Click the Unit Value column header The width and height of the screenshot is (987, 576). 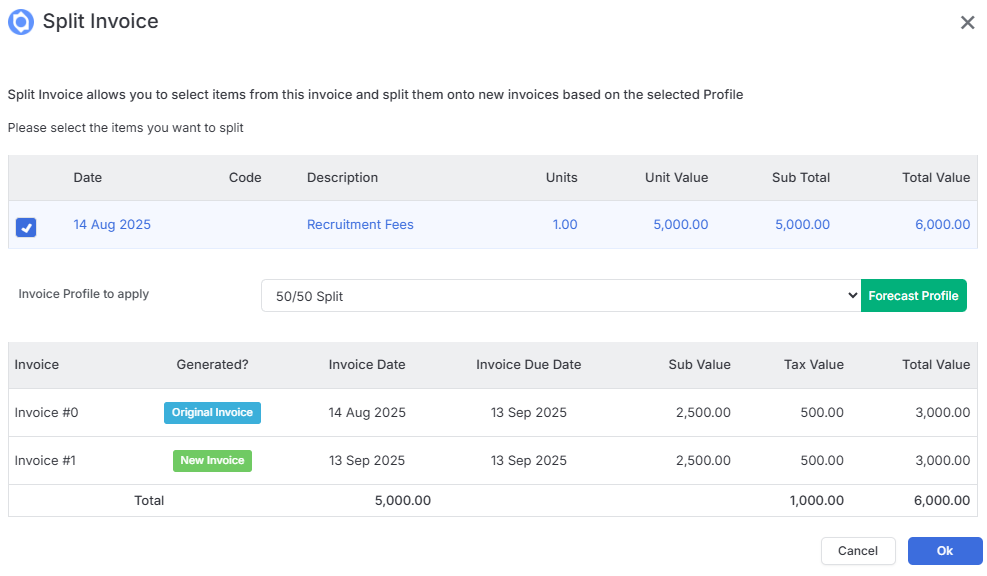pos(677,178)
